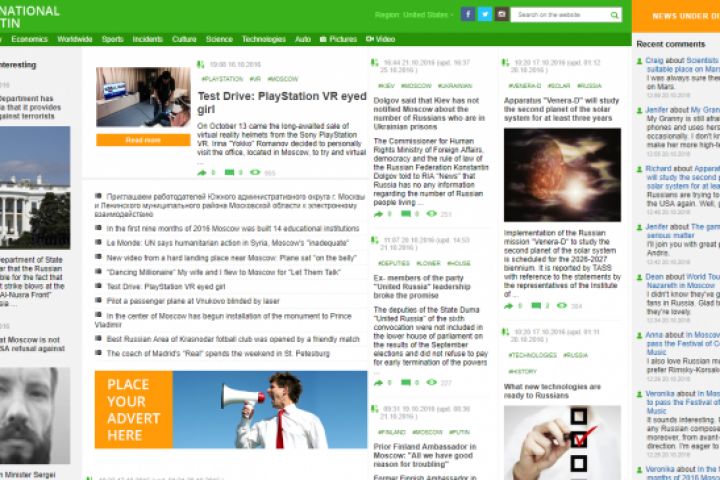Open 'Pilot a passenger plane at Vnukovo' list item
The image size is (720, 480).
[x=193, y=301]
